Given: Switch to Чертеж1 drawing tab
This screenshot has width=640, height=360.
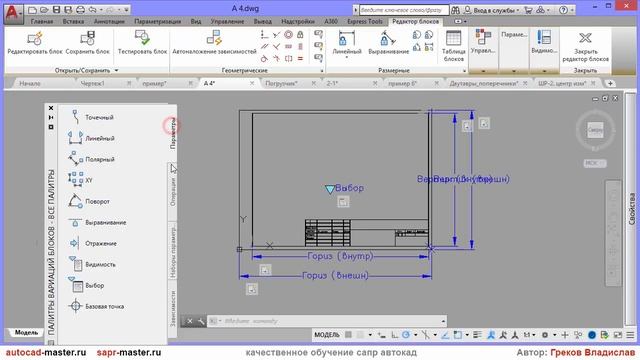Looking at the screenshot, I should coord(92,83).
